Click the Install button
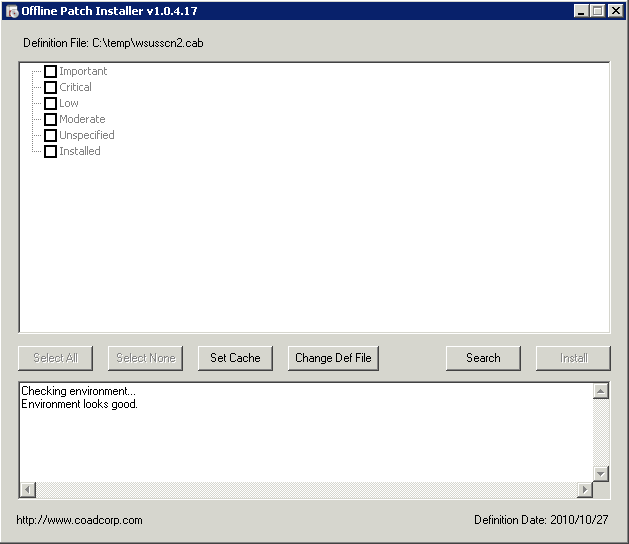The height and width of the screenshot is (544, 629). 573,358
